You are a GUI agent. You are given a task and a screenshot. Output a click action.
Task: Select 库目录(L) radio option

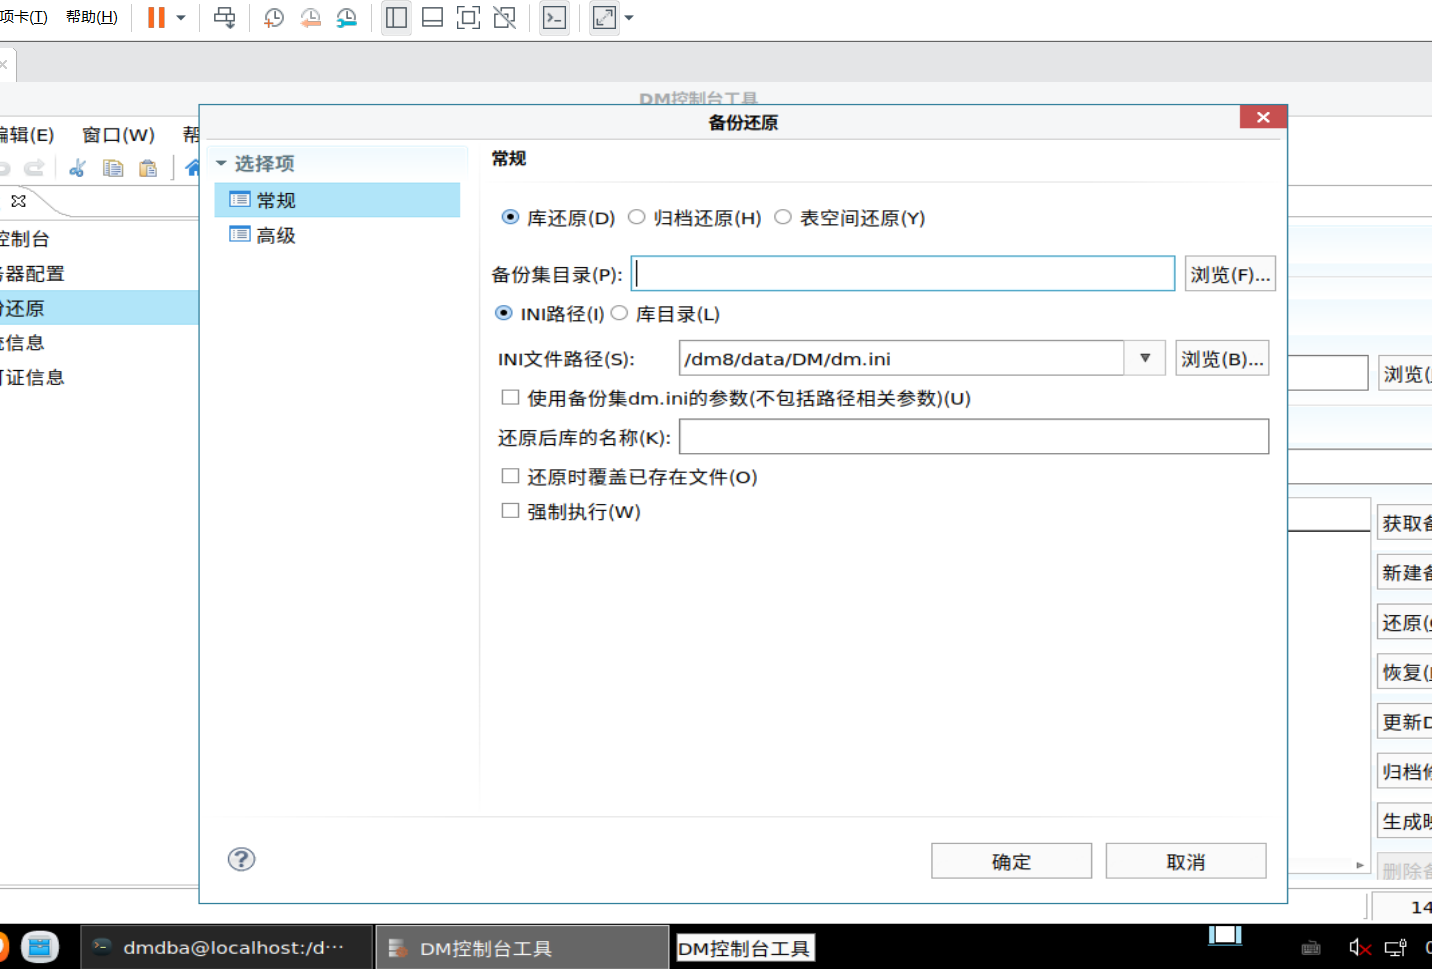click(x=620, y=313)
